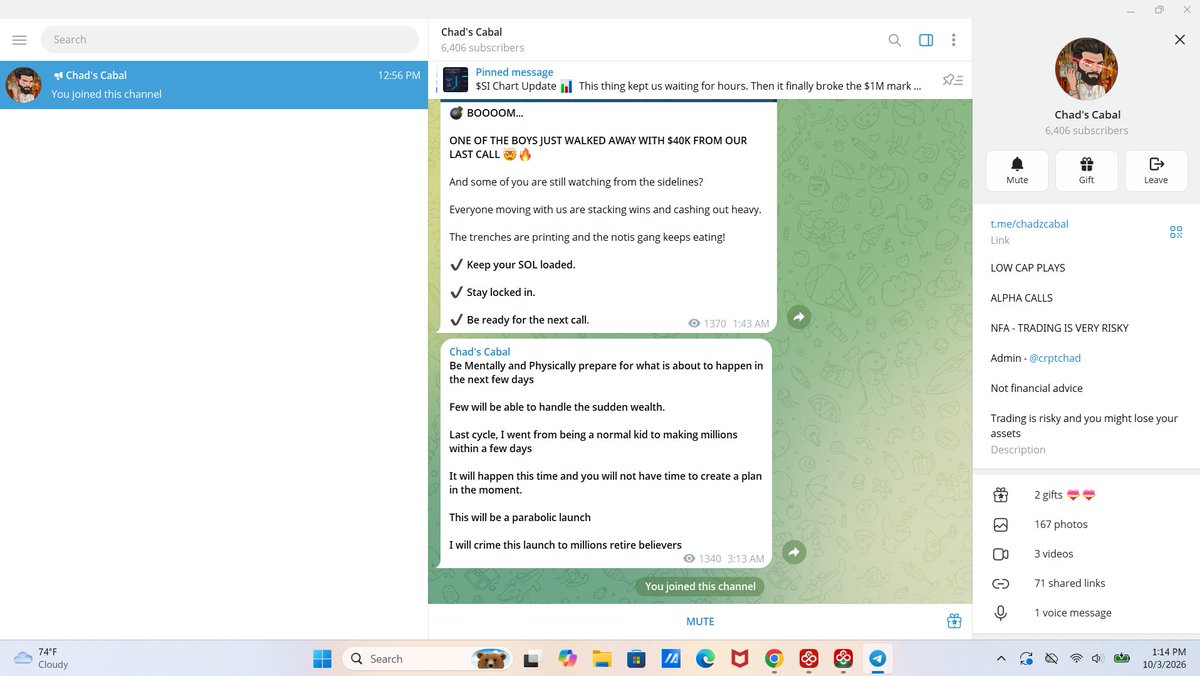Click the chat list Search field

click(230, 40)
